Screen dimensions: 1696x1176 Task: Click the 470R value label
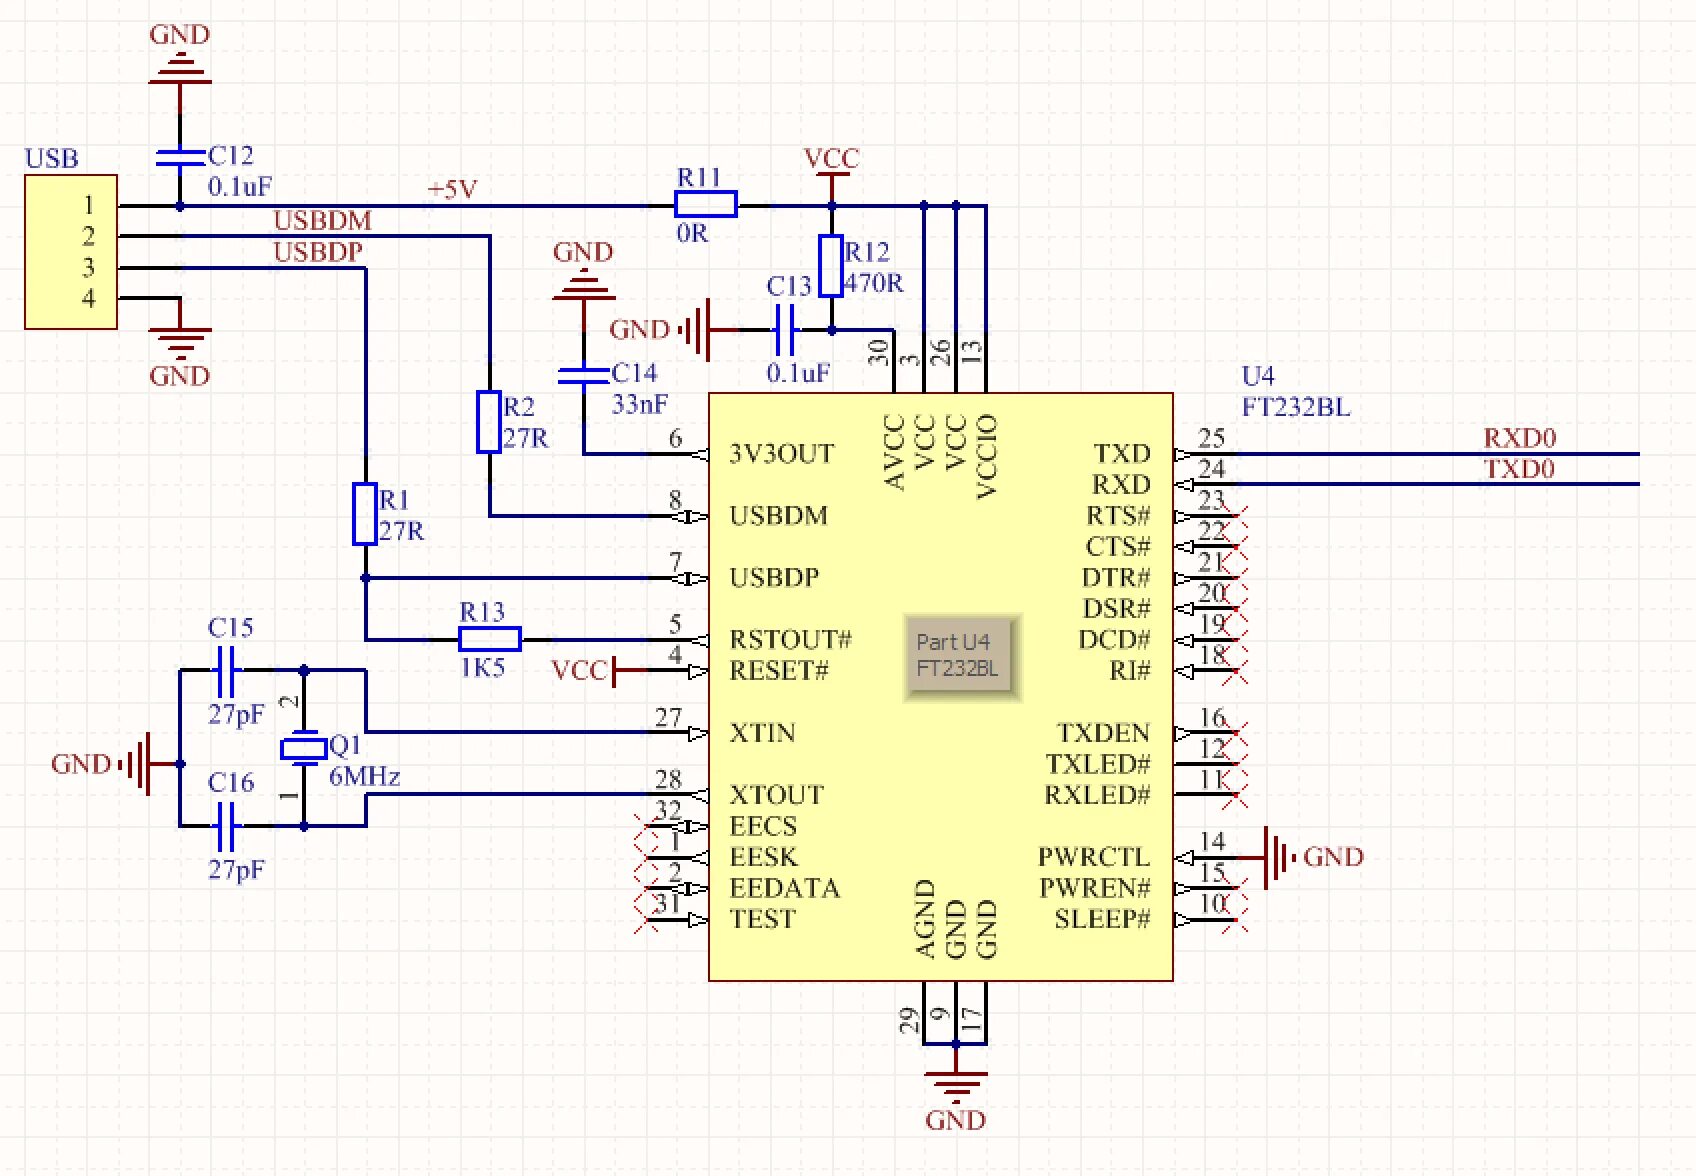(874, 283)
